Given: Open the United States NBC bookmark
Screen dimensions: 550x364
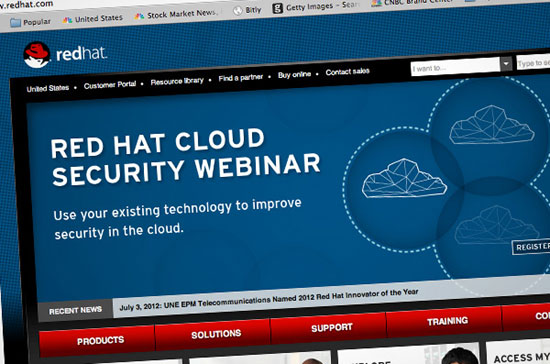Looking at the screenshot, I should click(x=93, y=19).
